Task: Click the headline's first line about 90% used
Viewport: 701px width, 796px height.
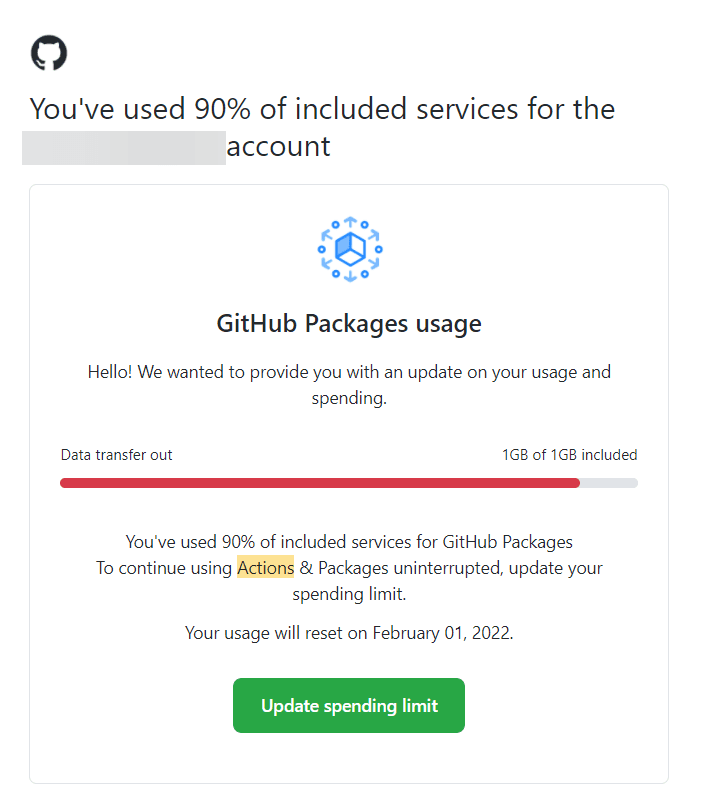Action: tap(322, 108)
